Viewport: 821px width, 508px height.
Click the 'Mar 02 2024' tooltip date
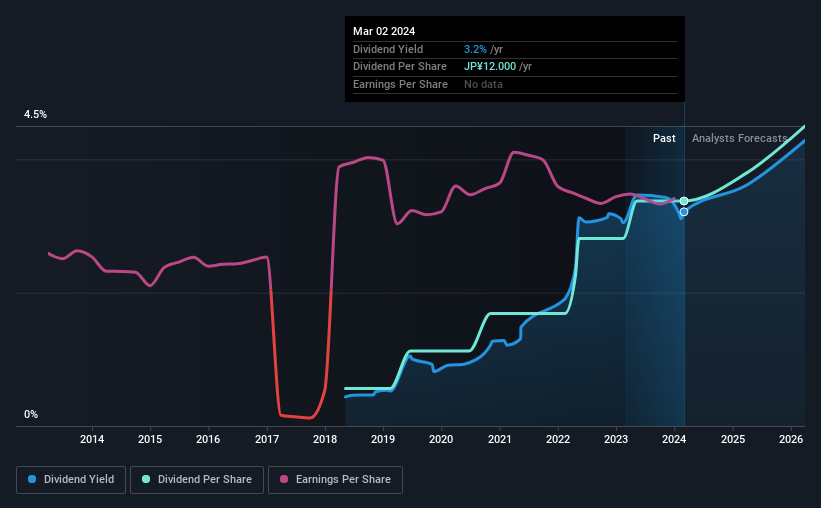[x=384, y=31]
